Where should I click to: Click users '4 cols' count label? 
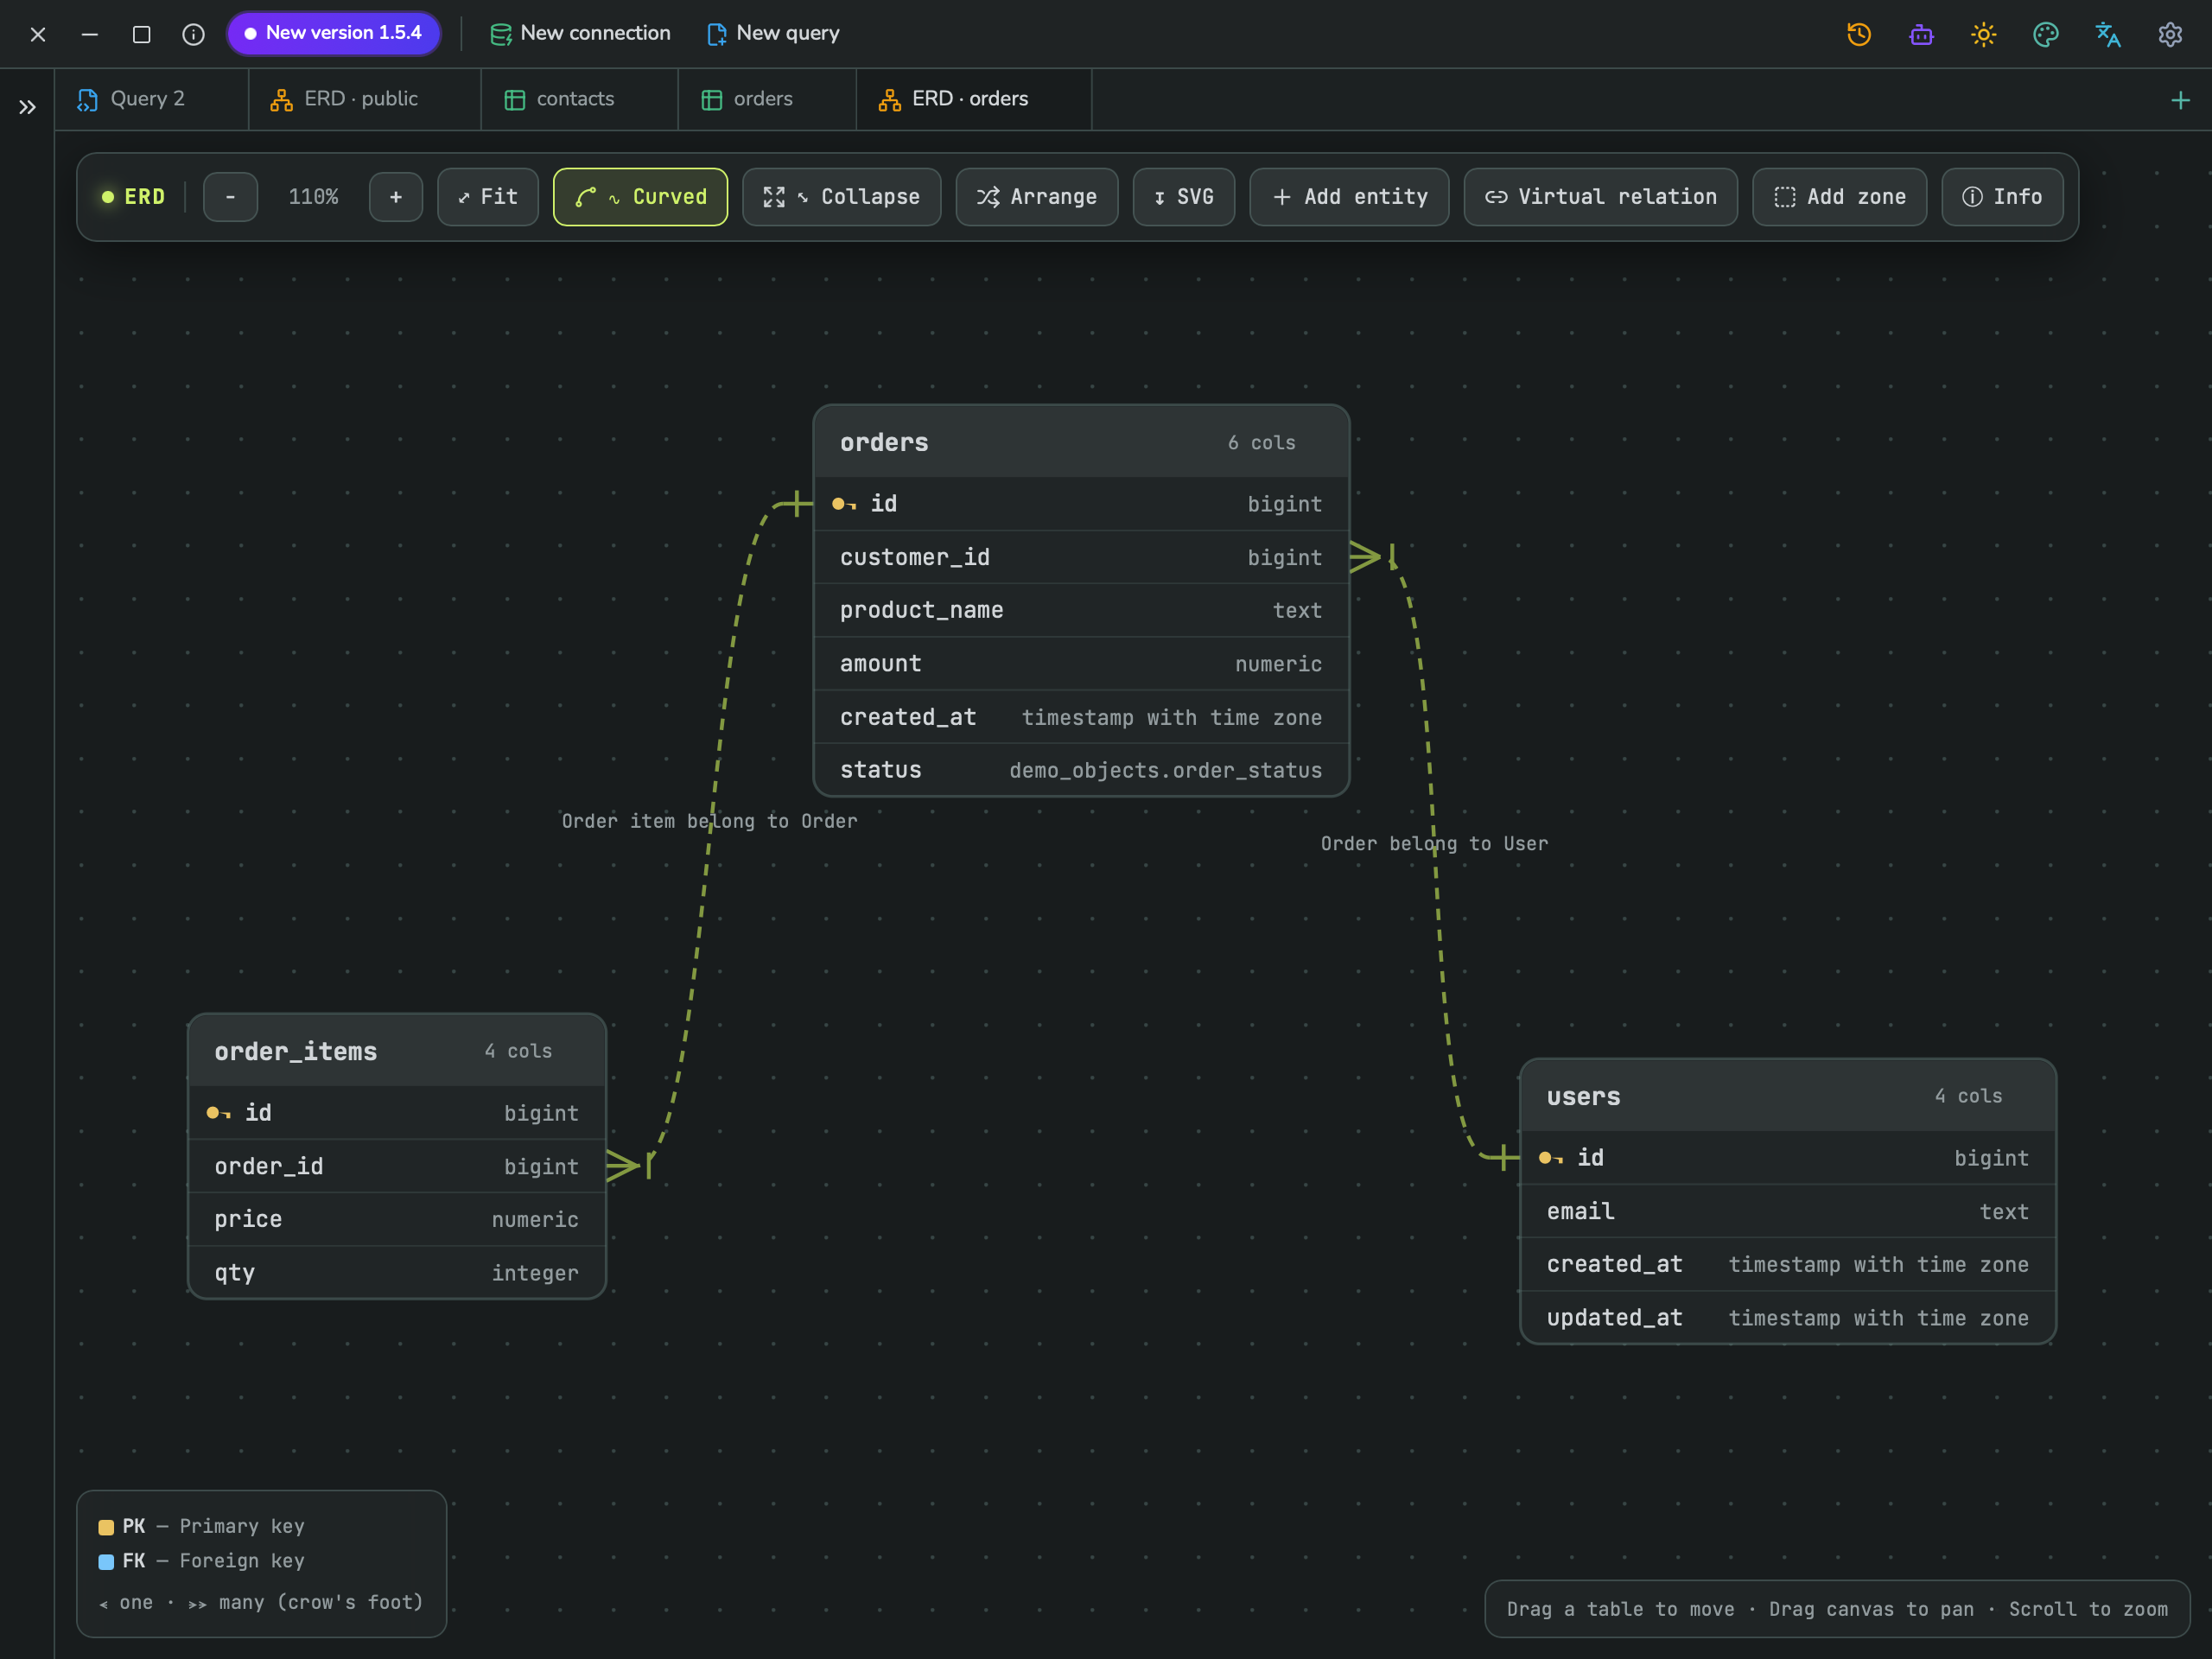(x=1968, y=1096)
